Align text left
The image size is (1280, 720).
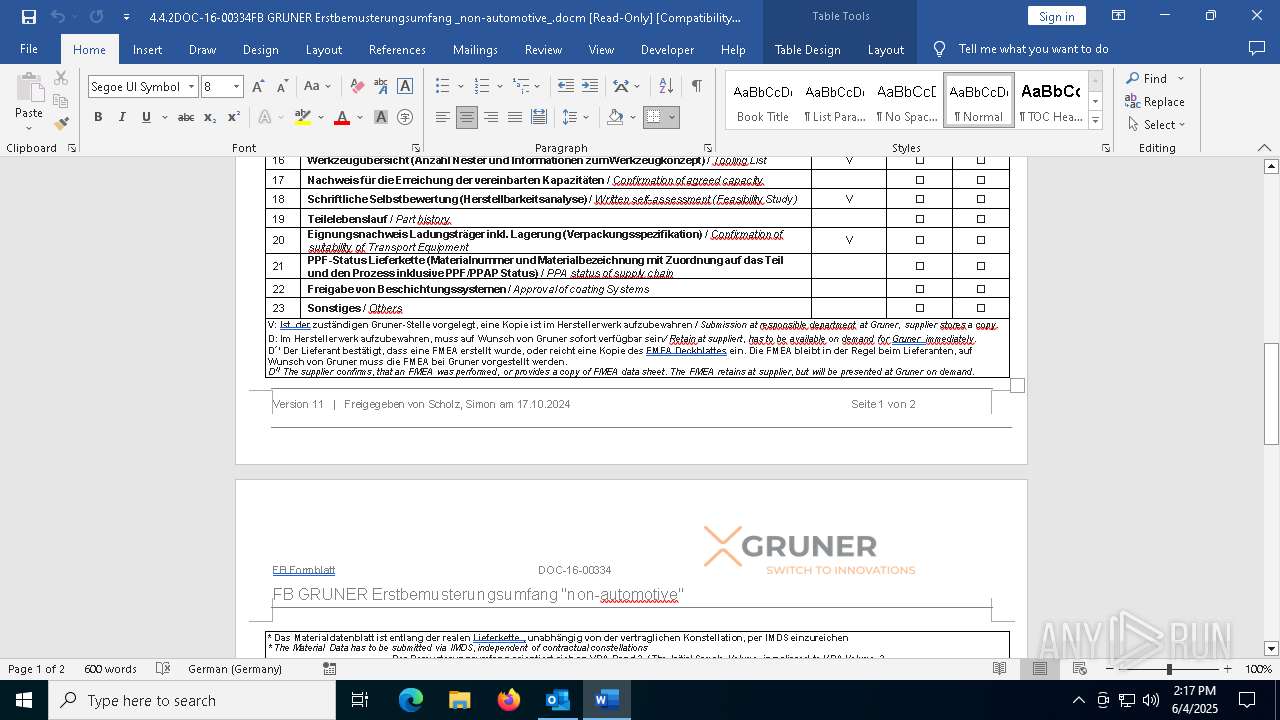click(x=442, y=117)
